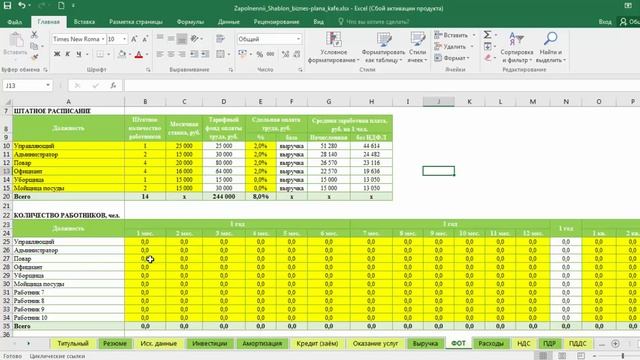Click Вход sign-in link
This screenshot has height=360, width=640.
[605, 22]
